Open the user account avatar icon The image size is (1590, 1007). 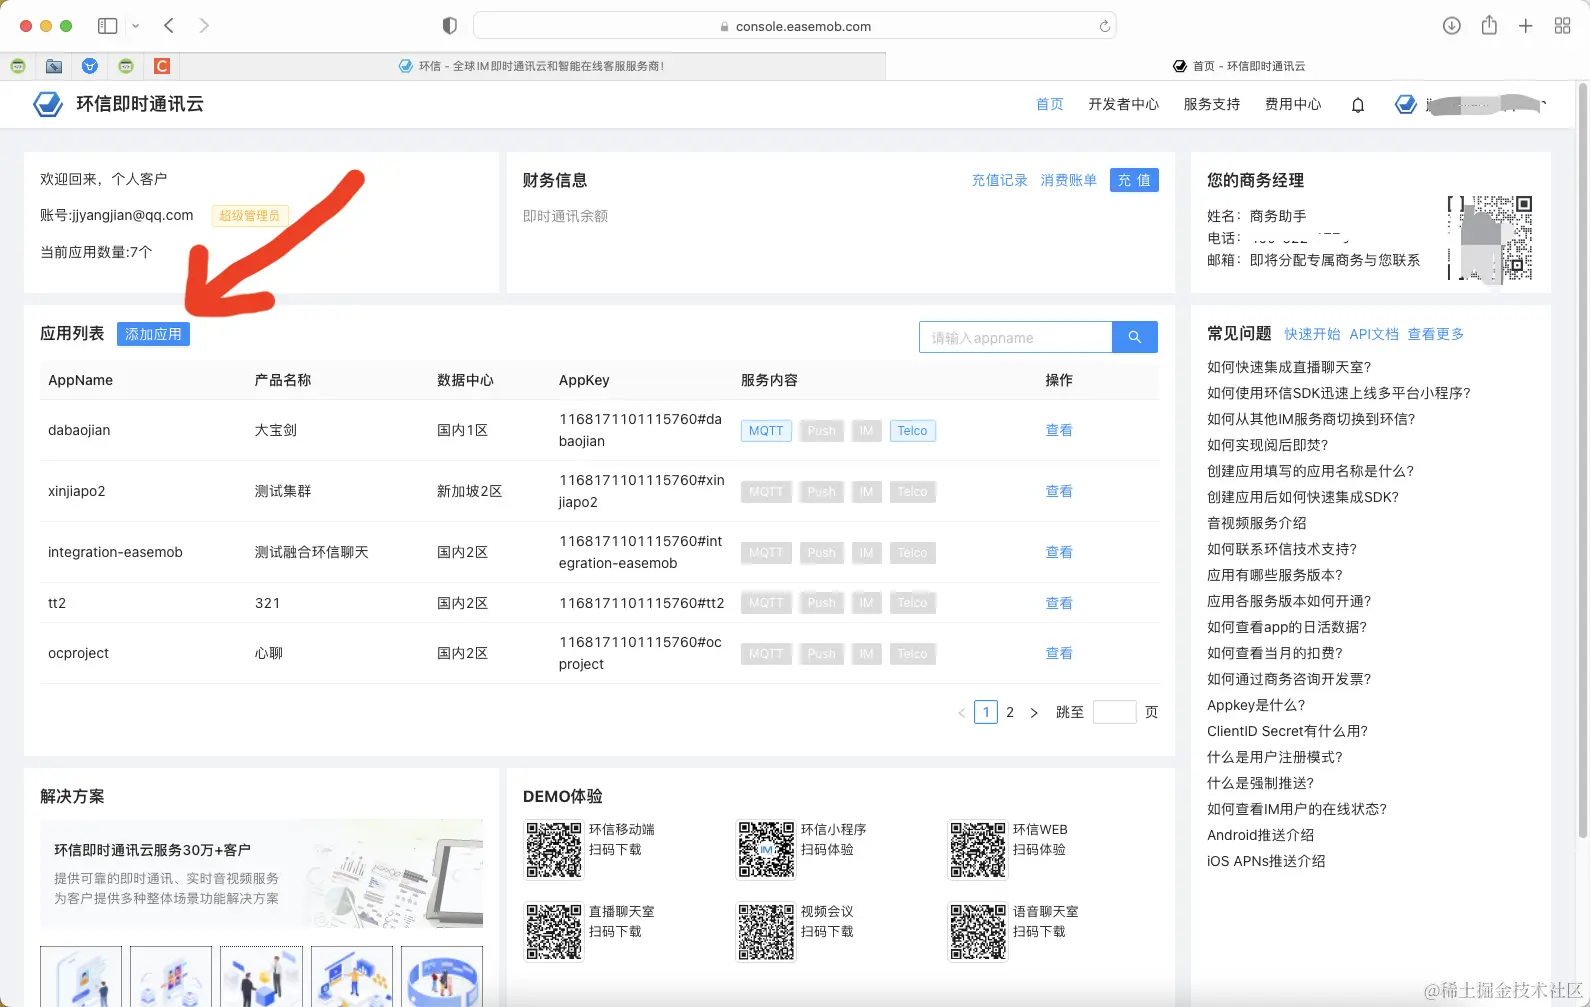pyautogui.click(x=1406, y=104)
